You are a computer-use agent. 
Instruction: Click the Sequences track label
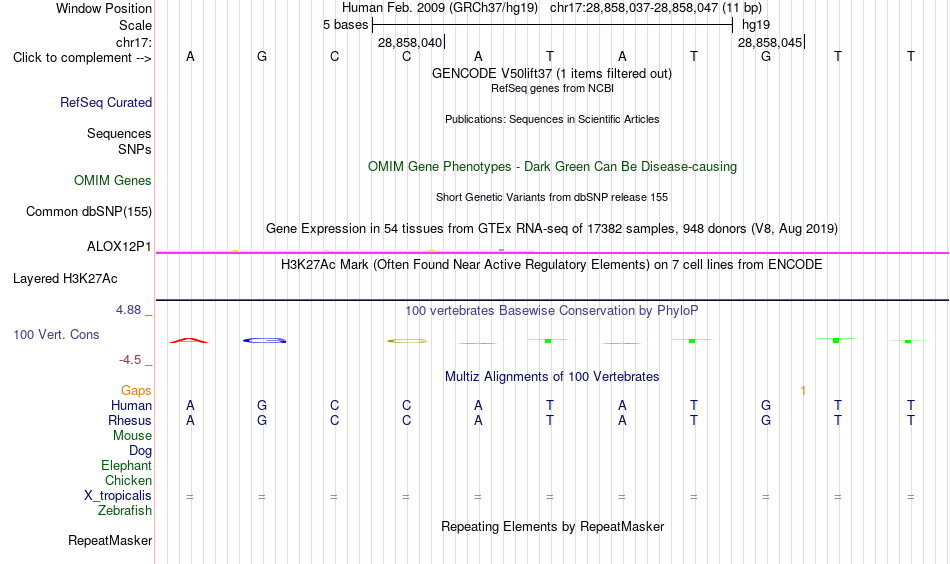click(119, 133)
